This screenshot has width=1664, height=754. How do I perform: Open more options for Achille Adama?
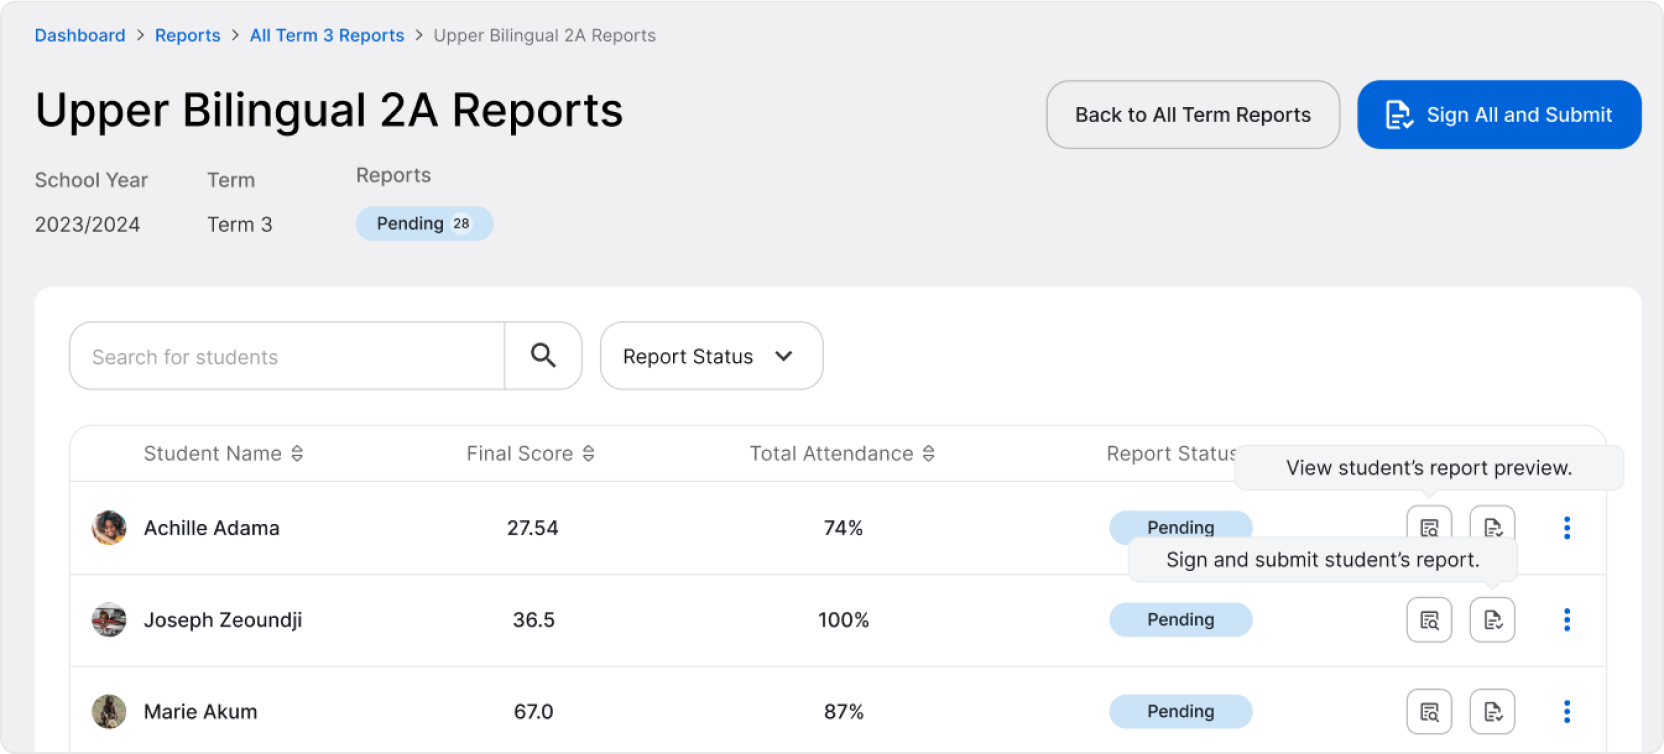click(x=1566, y=528)
